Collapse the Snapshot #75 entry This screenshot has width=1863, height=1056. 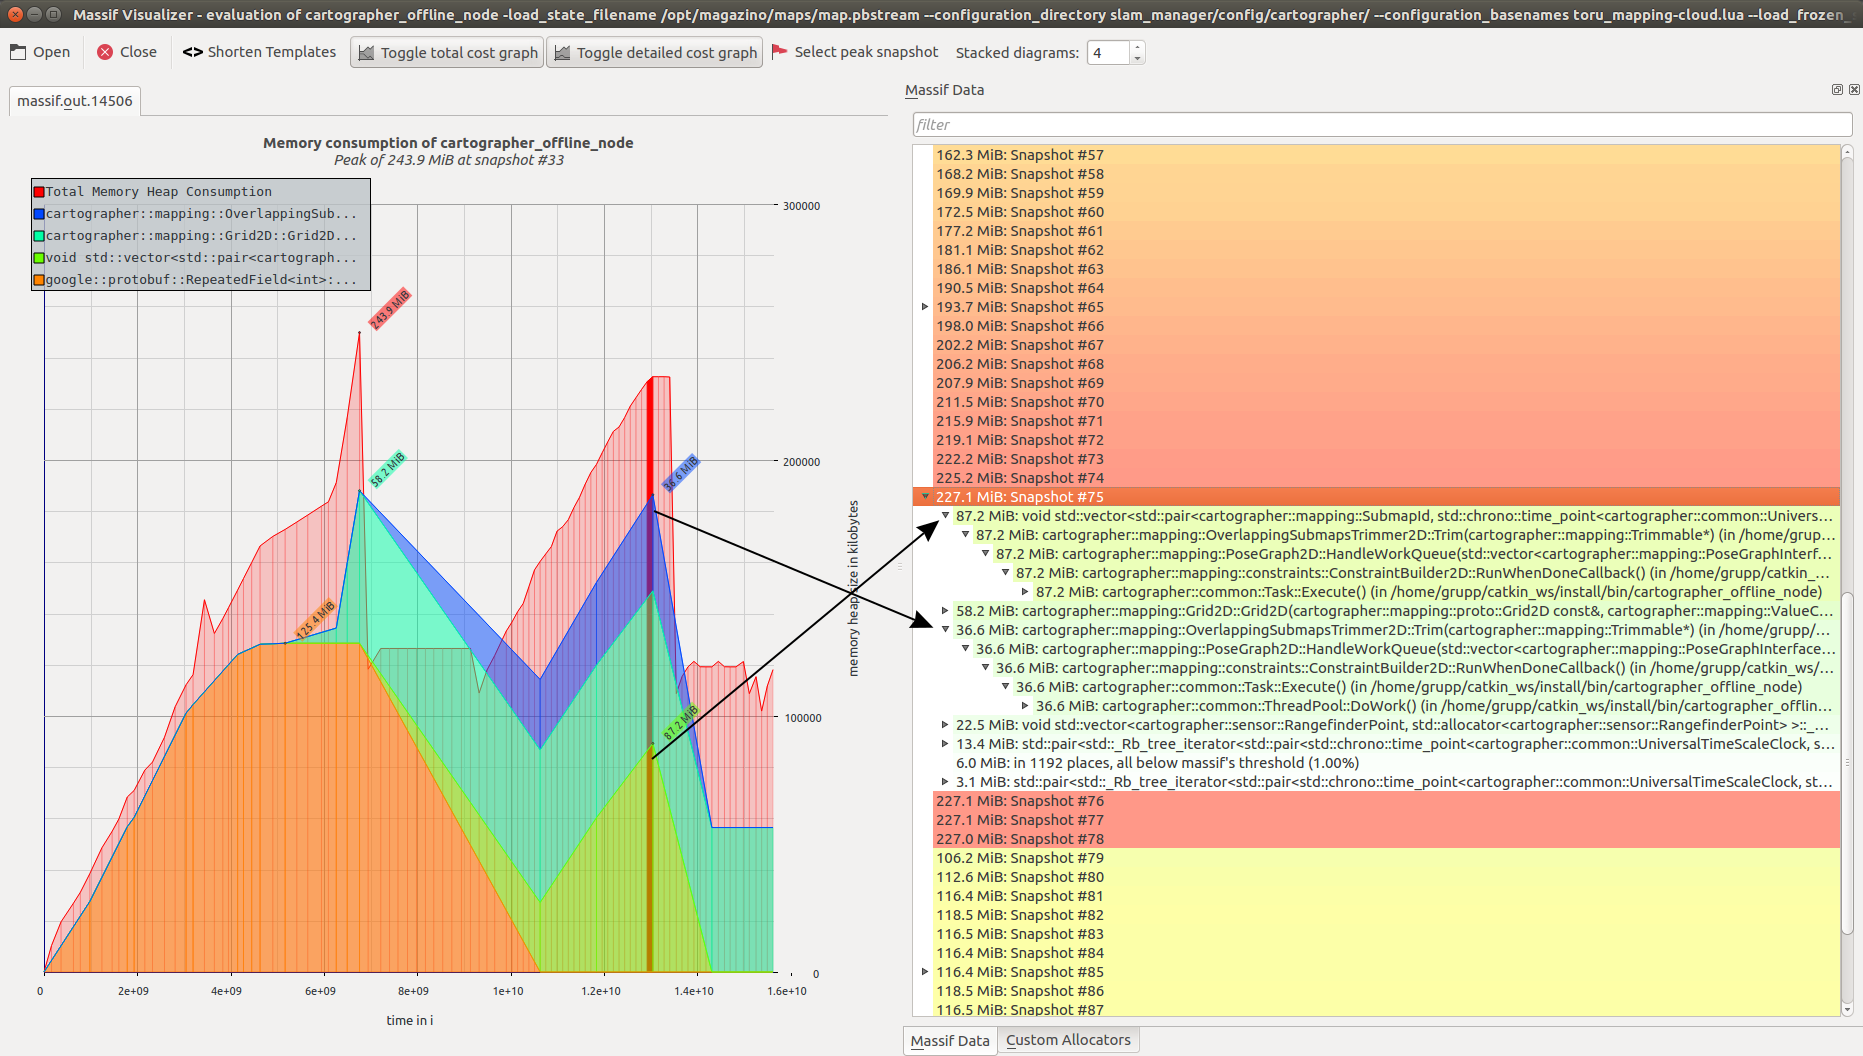pos(925,497)
